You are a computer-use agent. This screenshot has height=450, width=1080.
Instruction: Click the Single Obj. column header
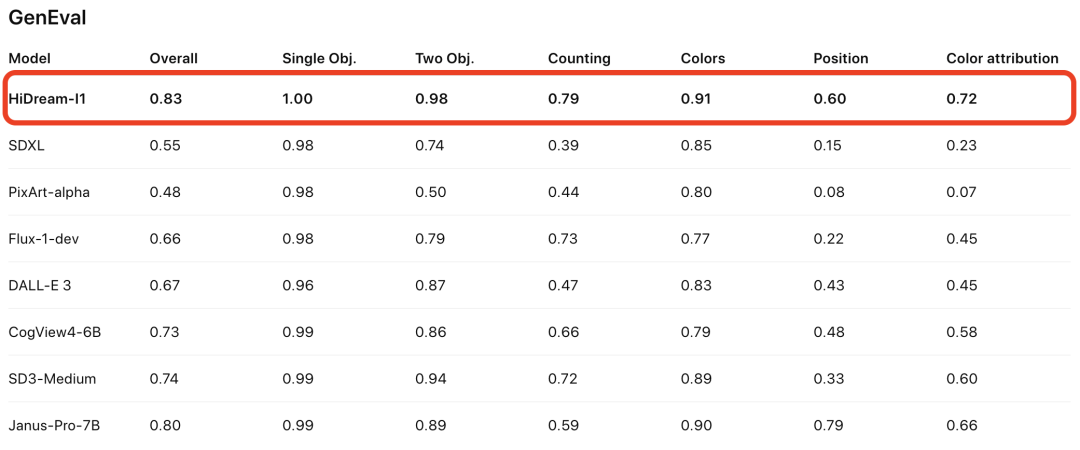point(319,59)
